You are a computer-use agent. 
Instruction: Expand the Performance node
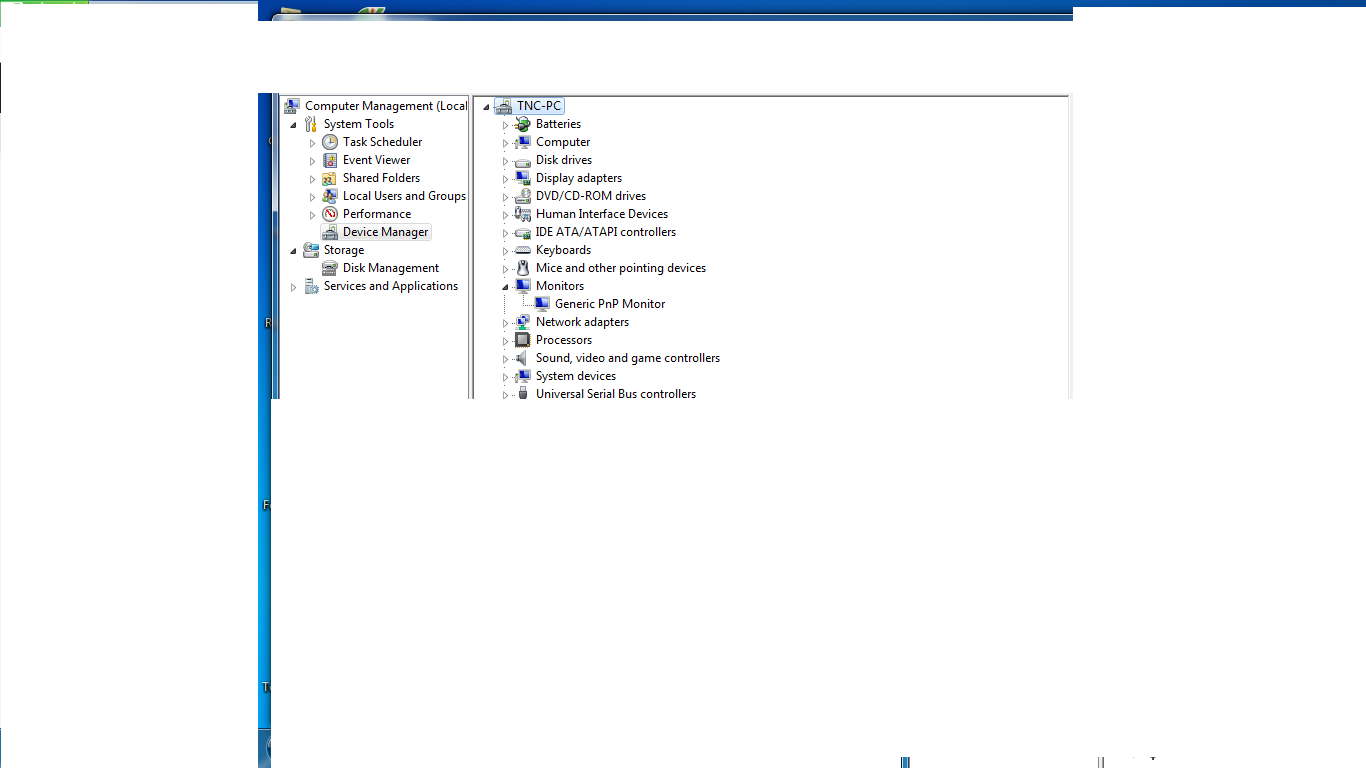(x=312, y=215)
